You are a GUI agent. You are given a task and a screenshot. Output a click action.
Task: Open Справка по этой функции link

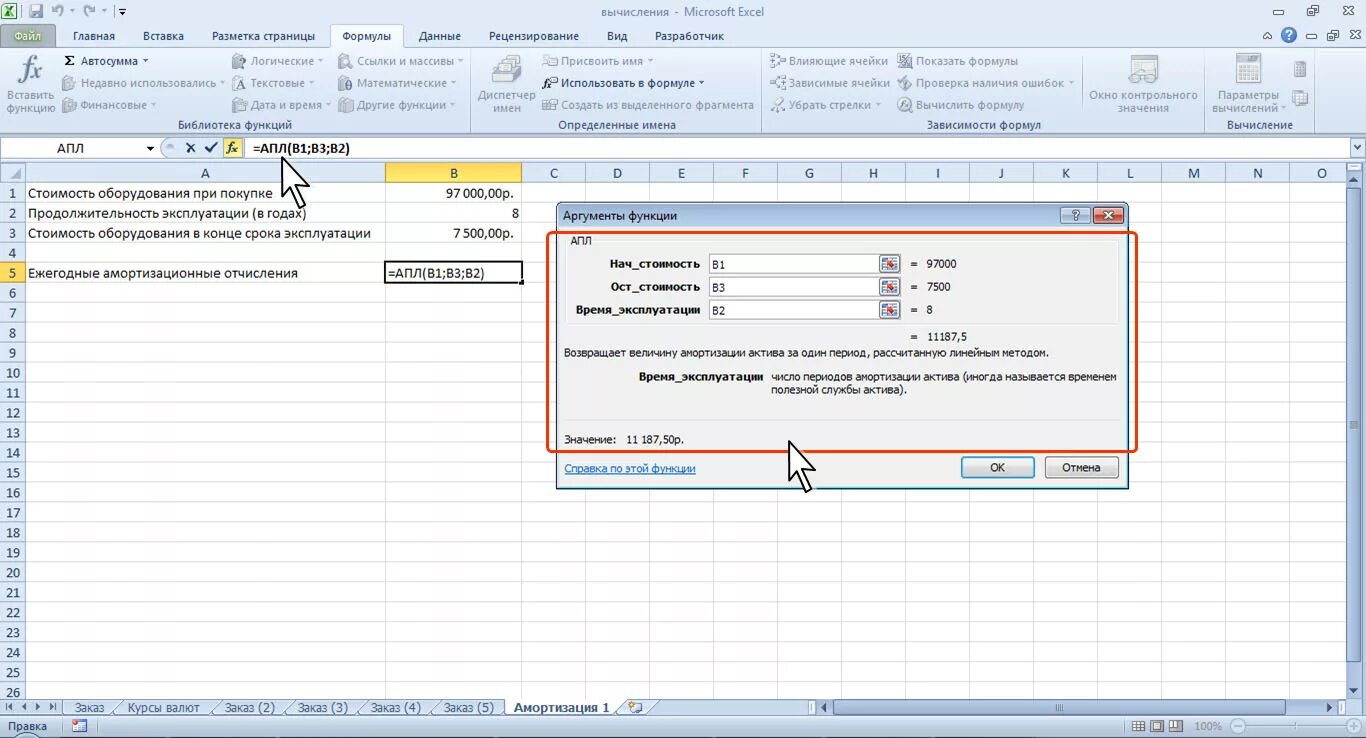click(630, 468)
